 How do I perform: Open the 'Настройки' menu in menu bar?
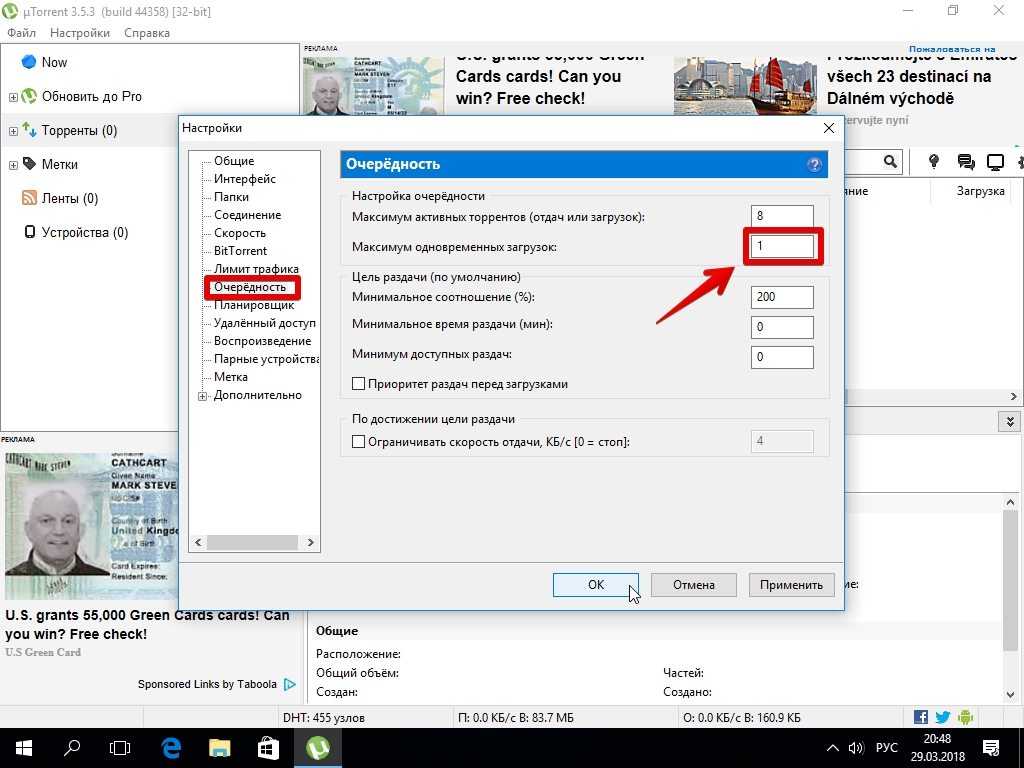point(80,33)
